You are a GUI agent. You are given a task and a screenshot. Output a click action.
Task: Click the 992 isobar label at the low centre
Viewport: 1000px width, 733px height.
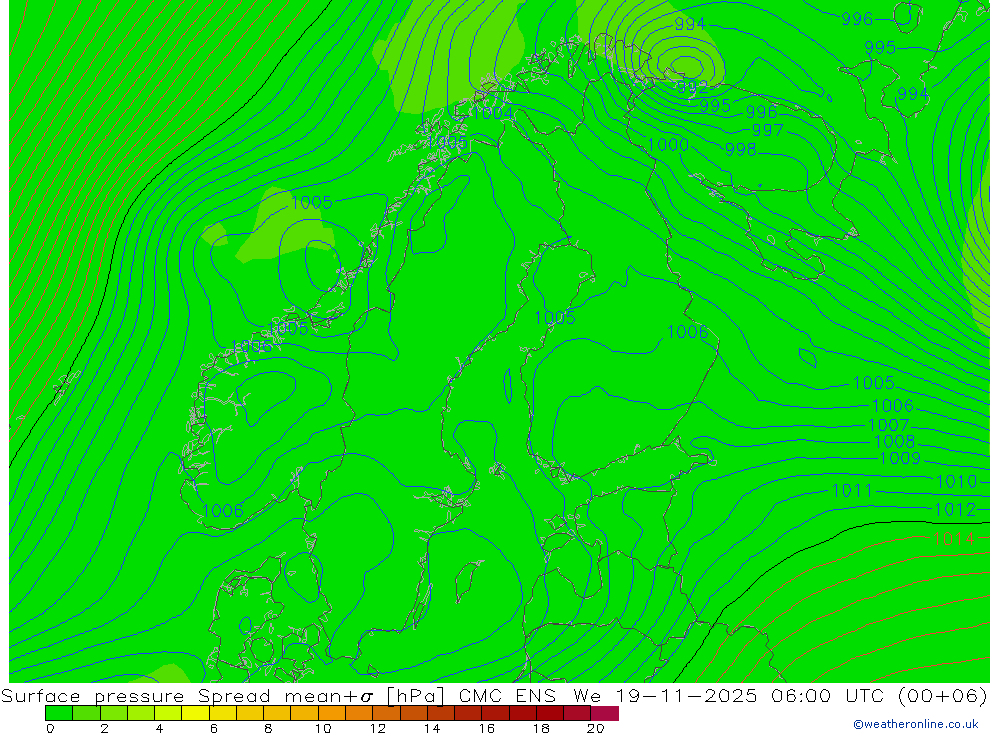[x=693, y=86]
